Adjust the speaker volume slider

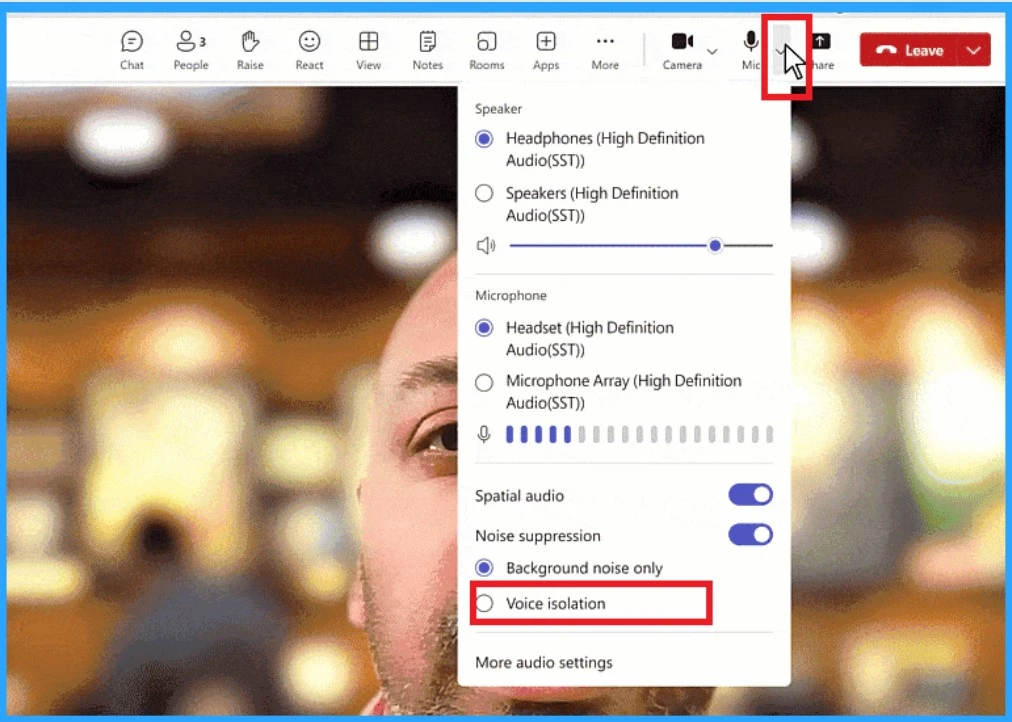coord(641,246)
